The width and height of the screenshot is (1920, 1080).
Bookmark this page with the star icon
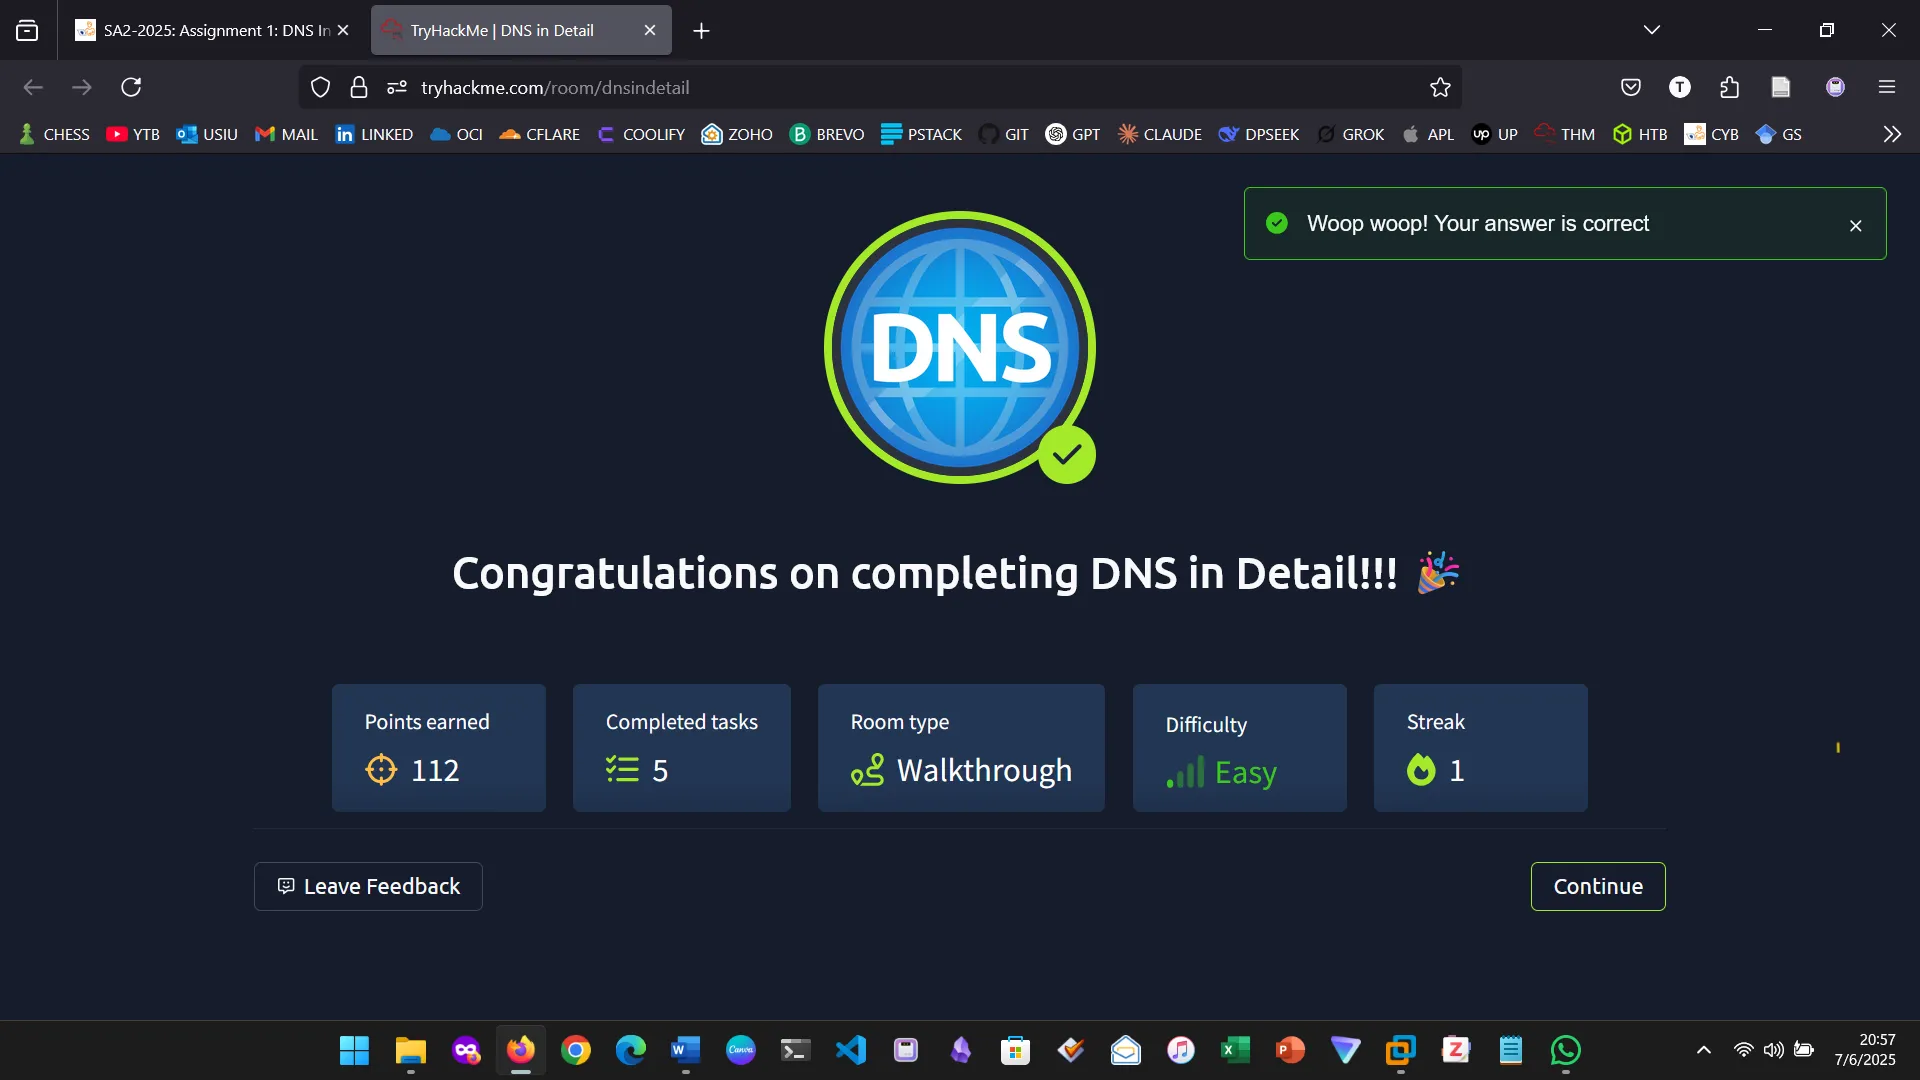pos(1440,87)
